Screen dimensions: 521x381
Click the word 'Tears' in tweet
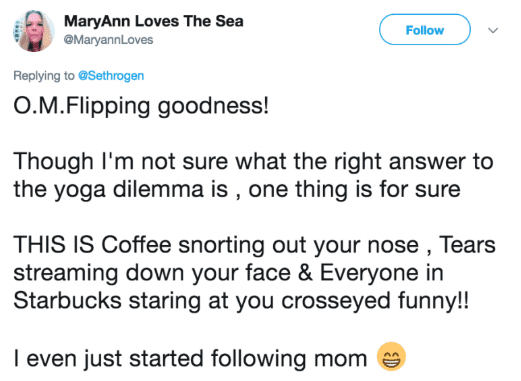click(x=467, y=245)
